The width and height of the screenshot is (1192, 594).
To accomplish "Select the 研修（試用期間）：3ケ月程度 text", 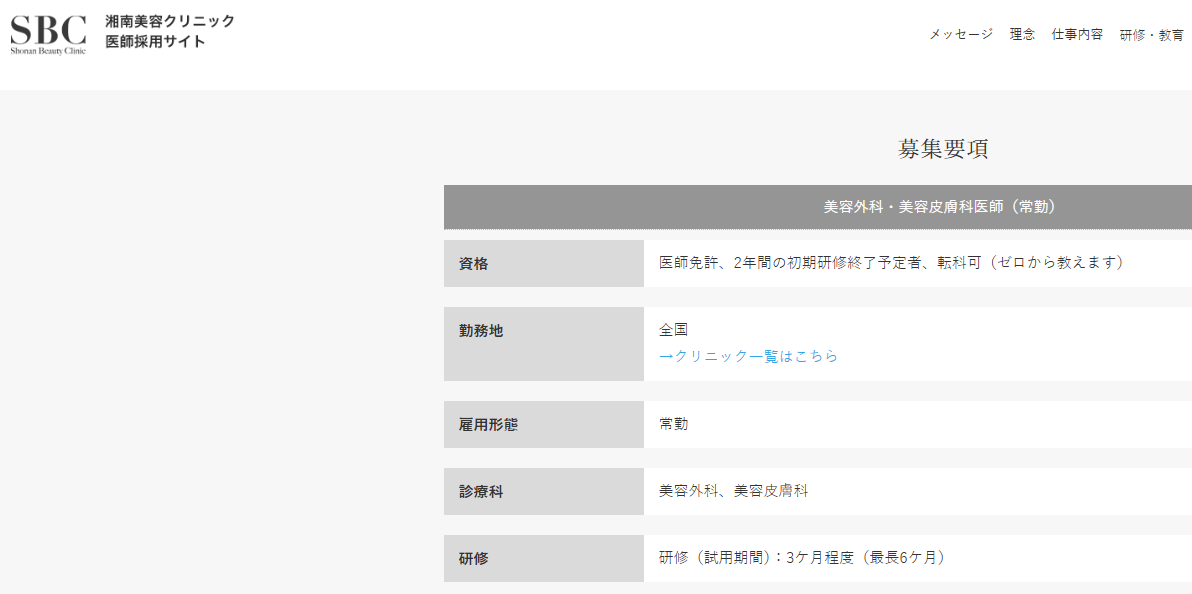I will pos(802,557).
